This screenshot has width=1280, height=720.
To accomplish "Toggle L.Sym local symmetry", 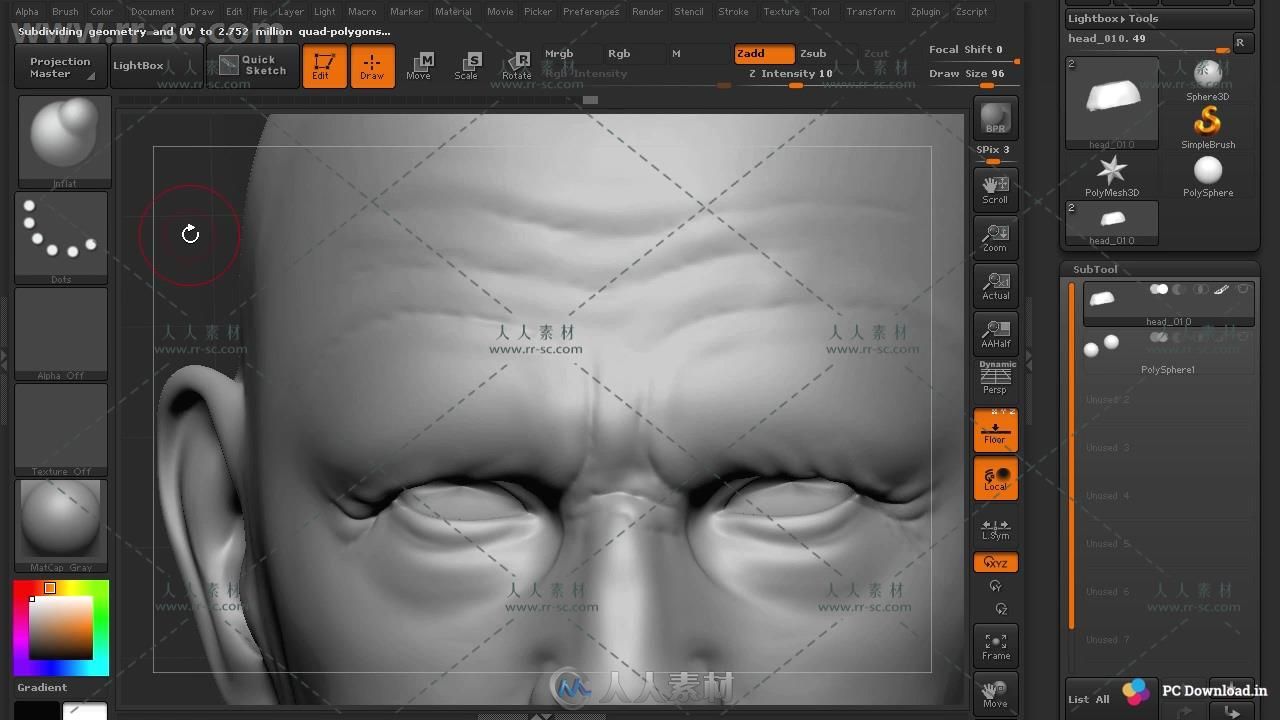I will (x=995, y=529).
